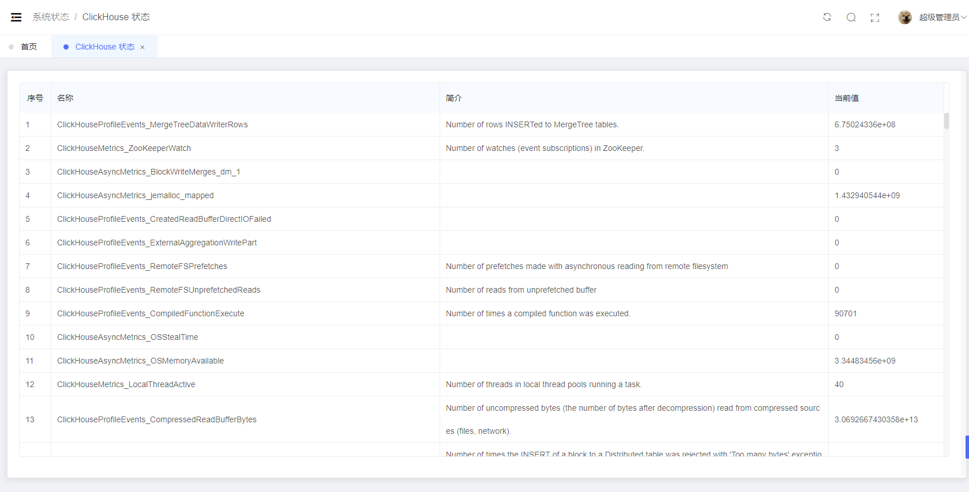
Task: Select CompressedReadBufferBytes metric name
Action: coord(156,420)
